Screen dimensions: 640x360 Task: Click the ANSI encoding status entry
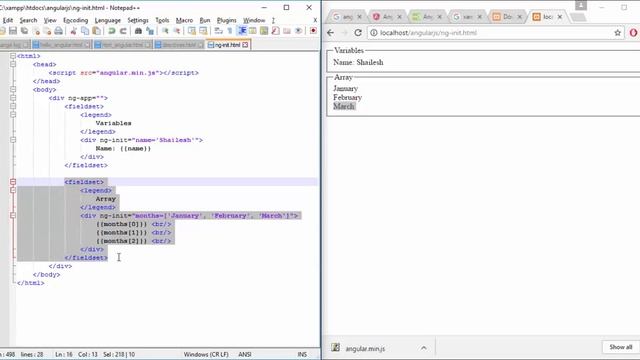tap(244, 354)
